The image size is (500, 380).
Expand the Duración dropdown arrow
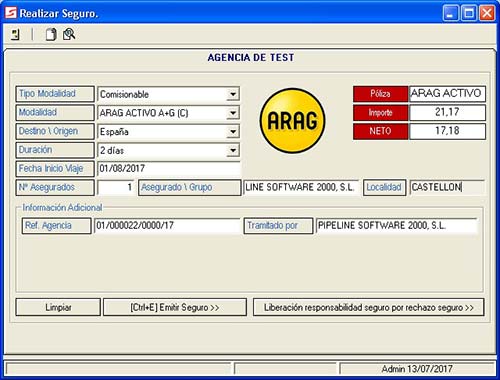tap(233, 150)
